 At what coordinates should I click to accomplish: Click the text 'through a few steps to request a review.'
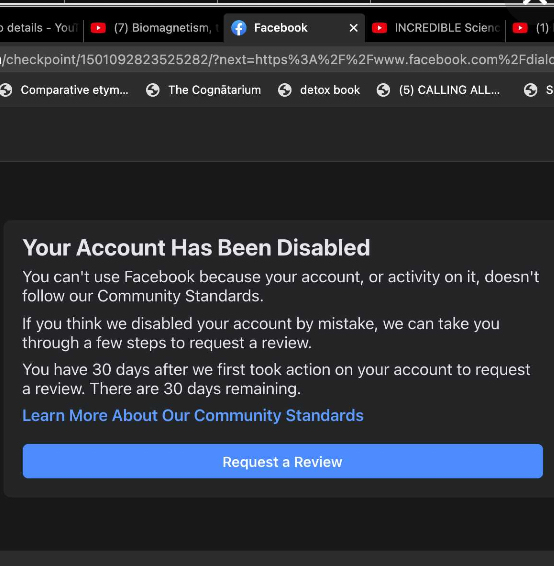pos(167,343)
